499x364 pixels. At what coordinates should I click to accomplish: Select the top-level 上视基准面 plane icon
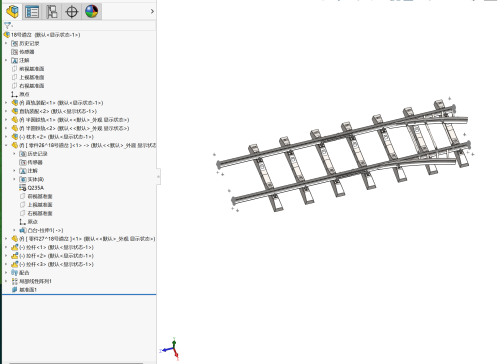pyautogui.click(x=14, y=77)
